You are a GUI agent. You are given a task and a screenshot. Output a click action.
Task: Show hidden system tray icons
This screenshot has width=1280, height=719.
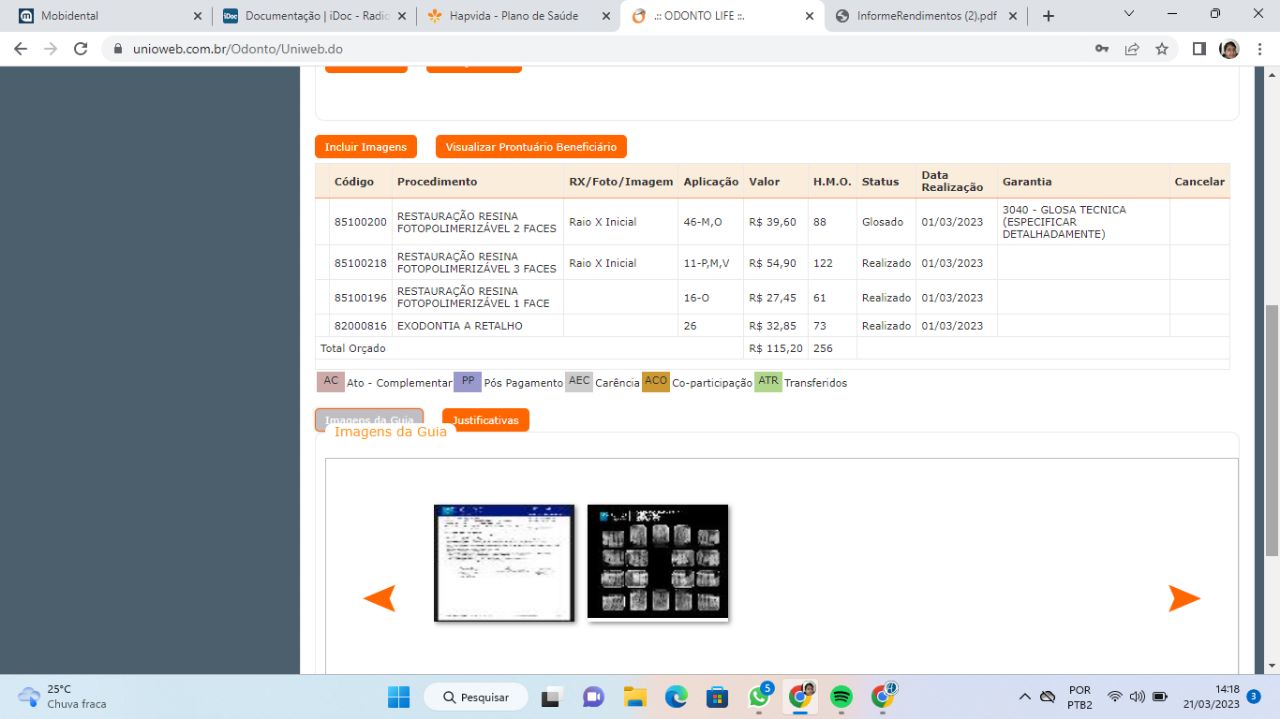point(1024,697)
